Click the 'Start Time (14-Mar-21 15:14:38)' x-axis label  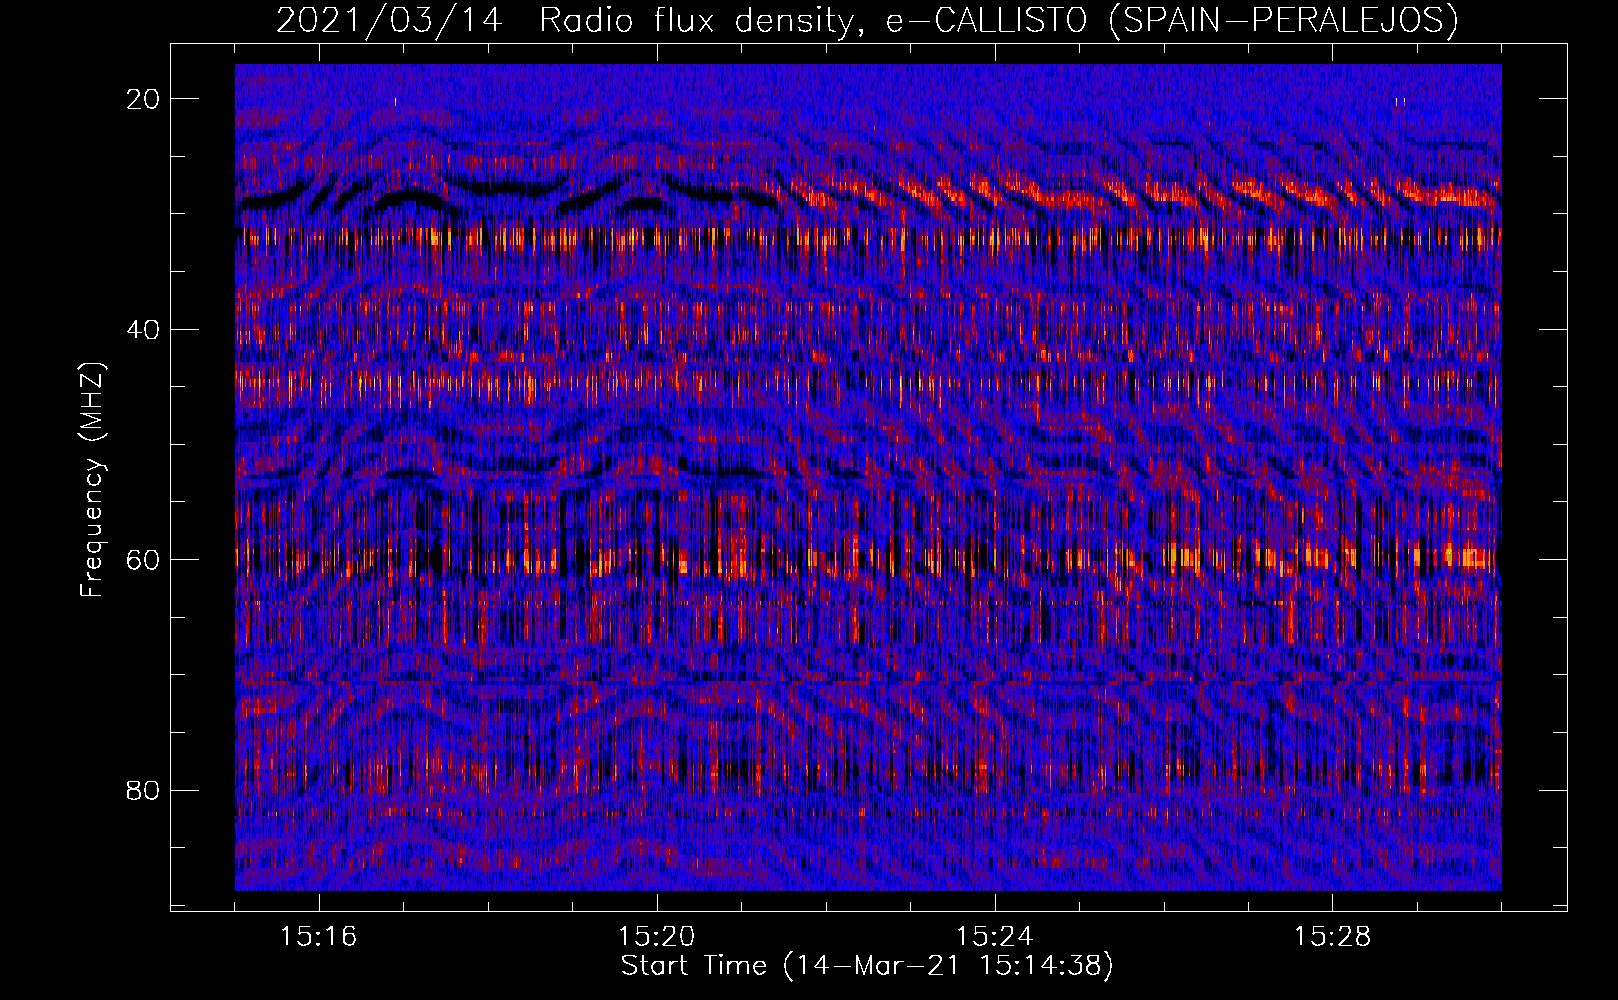[x=867, y=966]
